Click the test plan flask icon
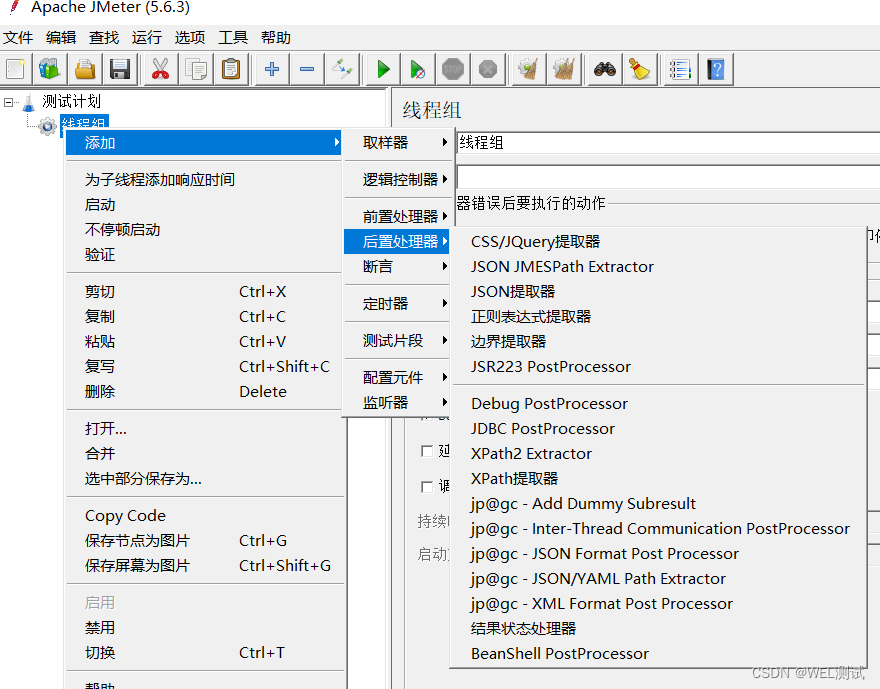The height and width of the screenshot is (689, 880). tap(29, 102)
